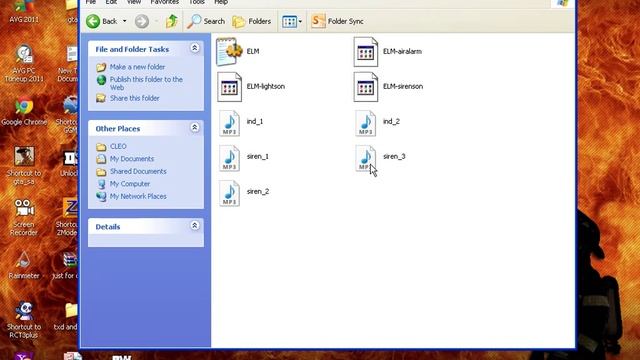Open the Tools menu
The image size is (640, 360).
pyautogui.click(x=196, y=2)
